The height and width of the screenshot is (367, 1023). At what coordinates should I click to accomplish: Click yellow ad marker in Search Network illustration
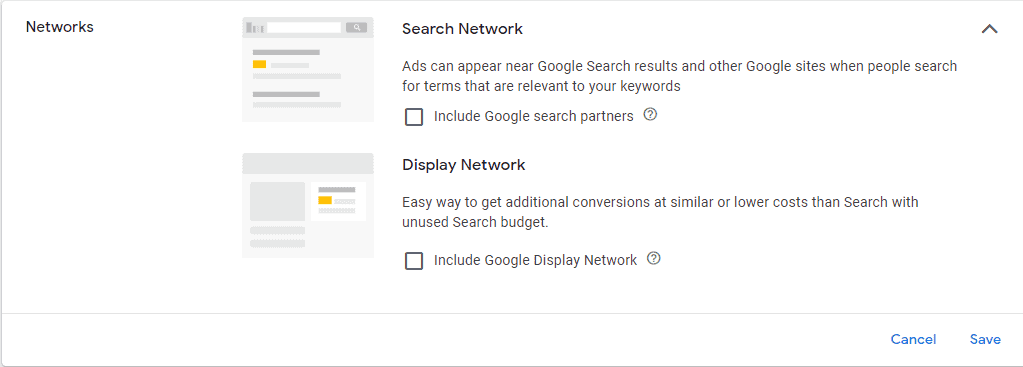pos(260,65)
